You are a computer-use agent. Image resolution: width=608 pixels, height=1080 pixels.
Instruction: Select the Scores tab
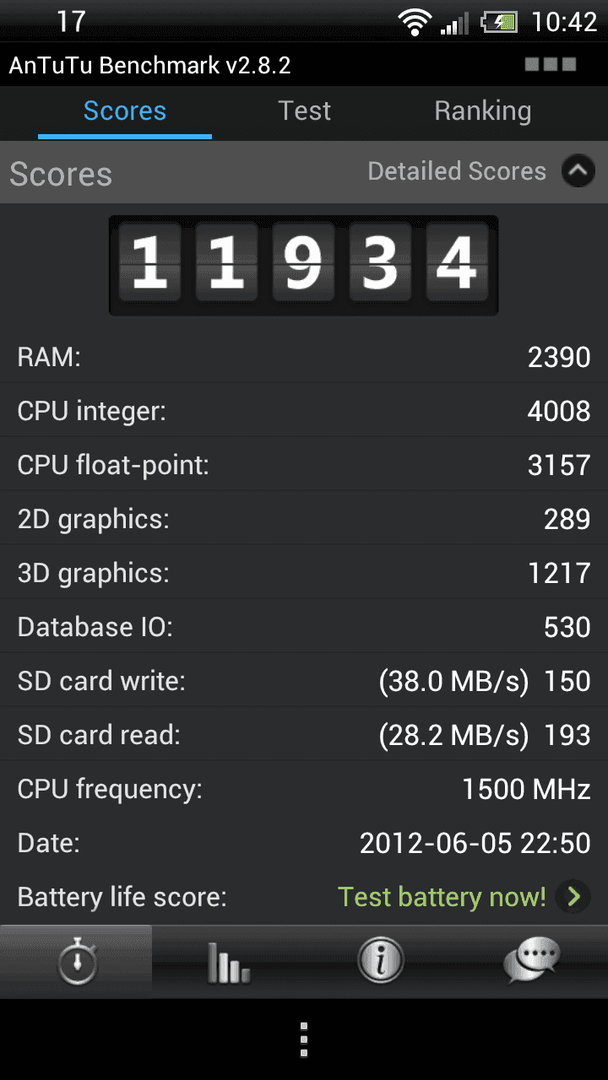pyautogui.click(x=125, y=111)
